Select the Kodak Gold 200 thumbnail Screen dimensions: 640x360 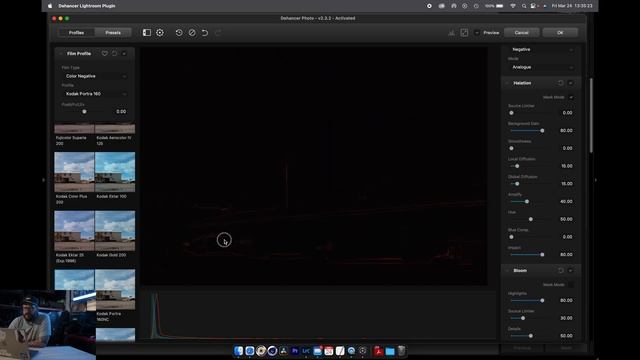tap(115, 231)
